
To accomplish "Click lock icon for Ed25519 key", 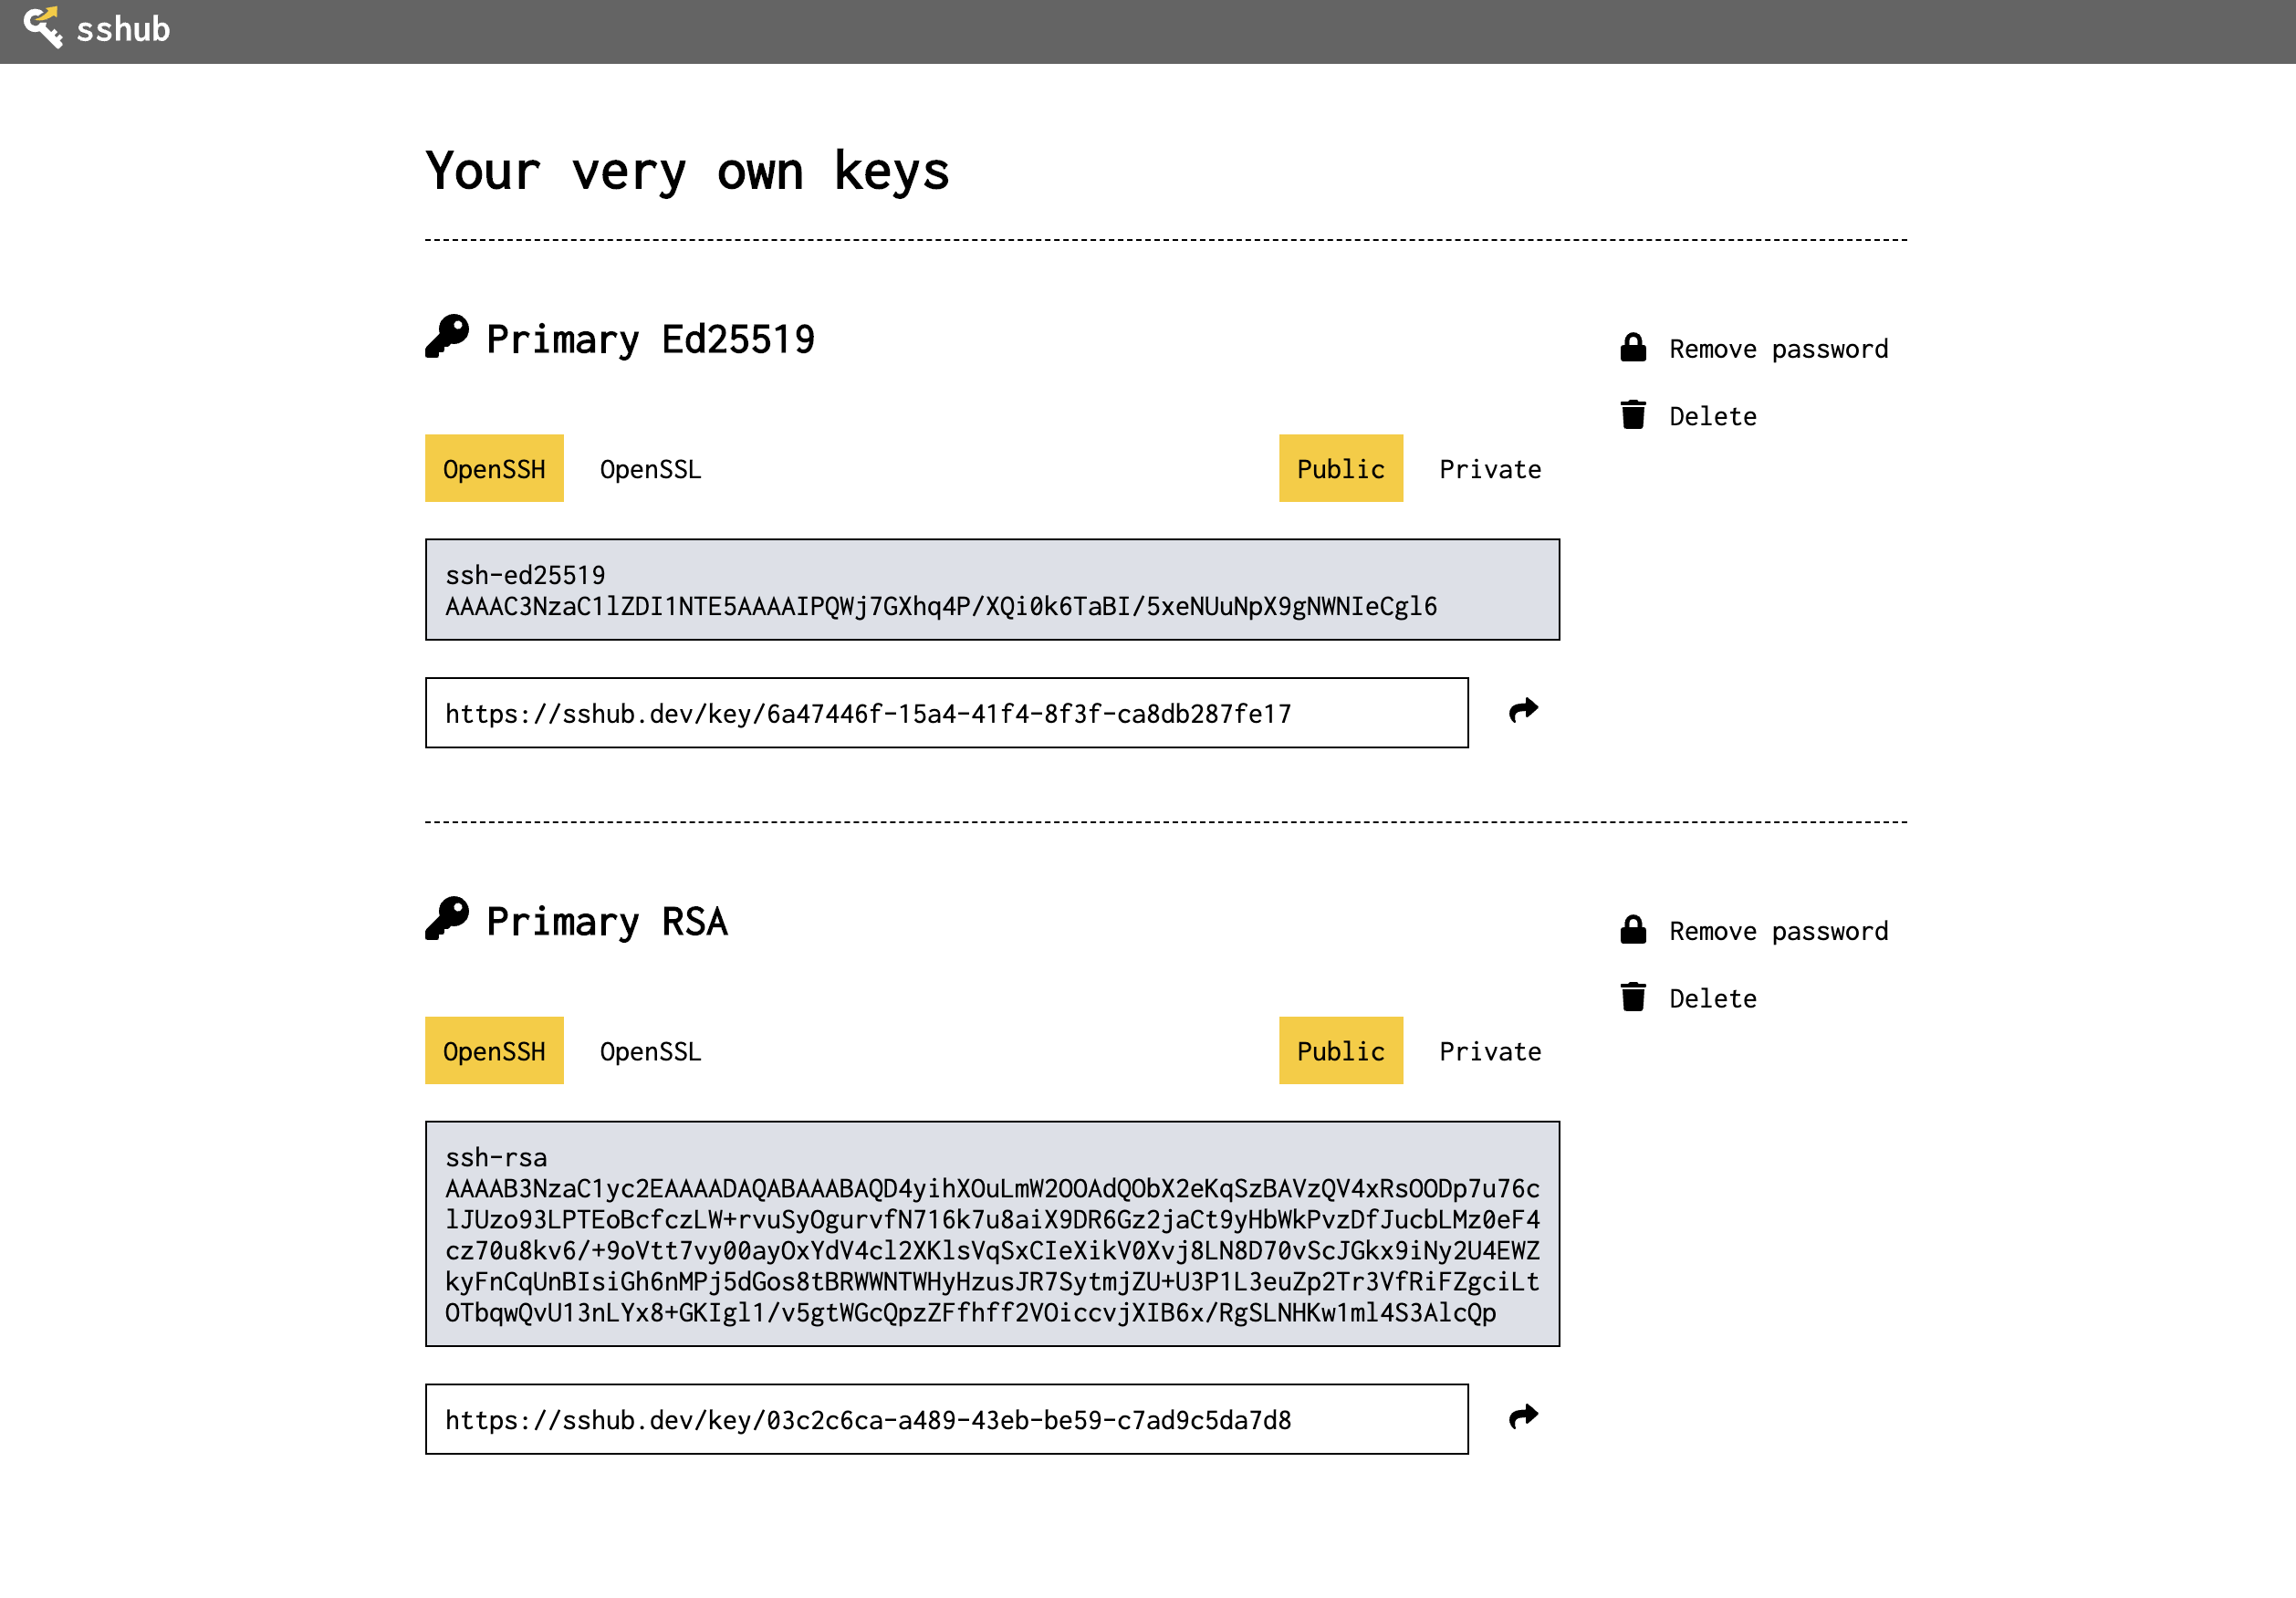I will (1633, 348).
